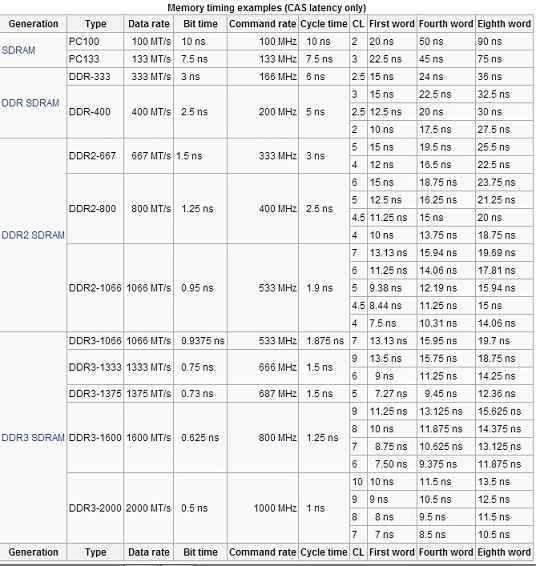536x566 pixels.
Task: Click the '1600 MT/s' data rate cell
Action: (x=148, y=437)
